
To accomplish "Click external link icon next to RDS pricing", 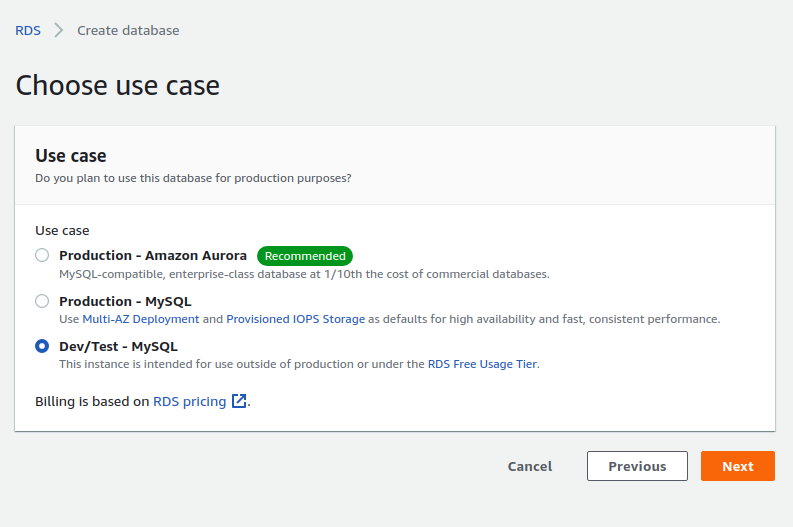I will 239,401.
